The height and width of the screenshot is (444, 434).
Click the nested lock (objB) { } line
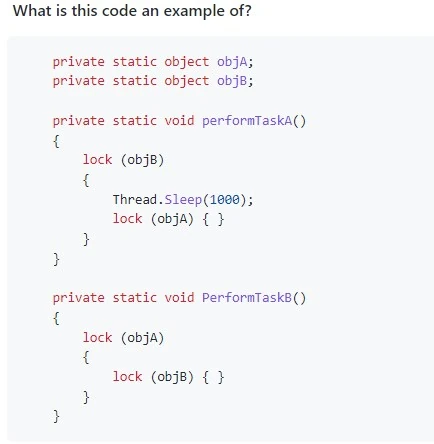[x=168, y=377]
